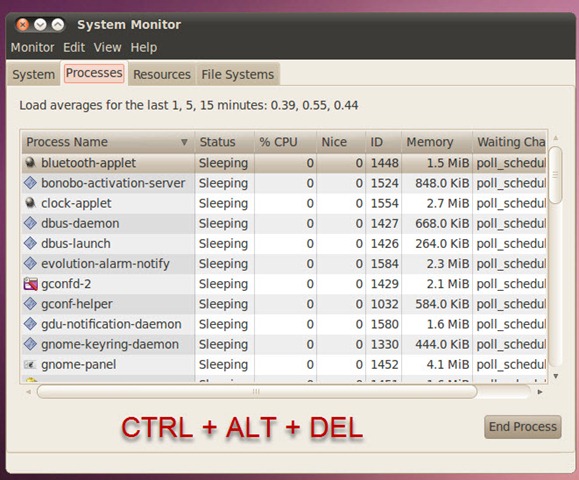Maximize the System Monitor window
Screen dimensions: 579x480
tap(58, 25)
